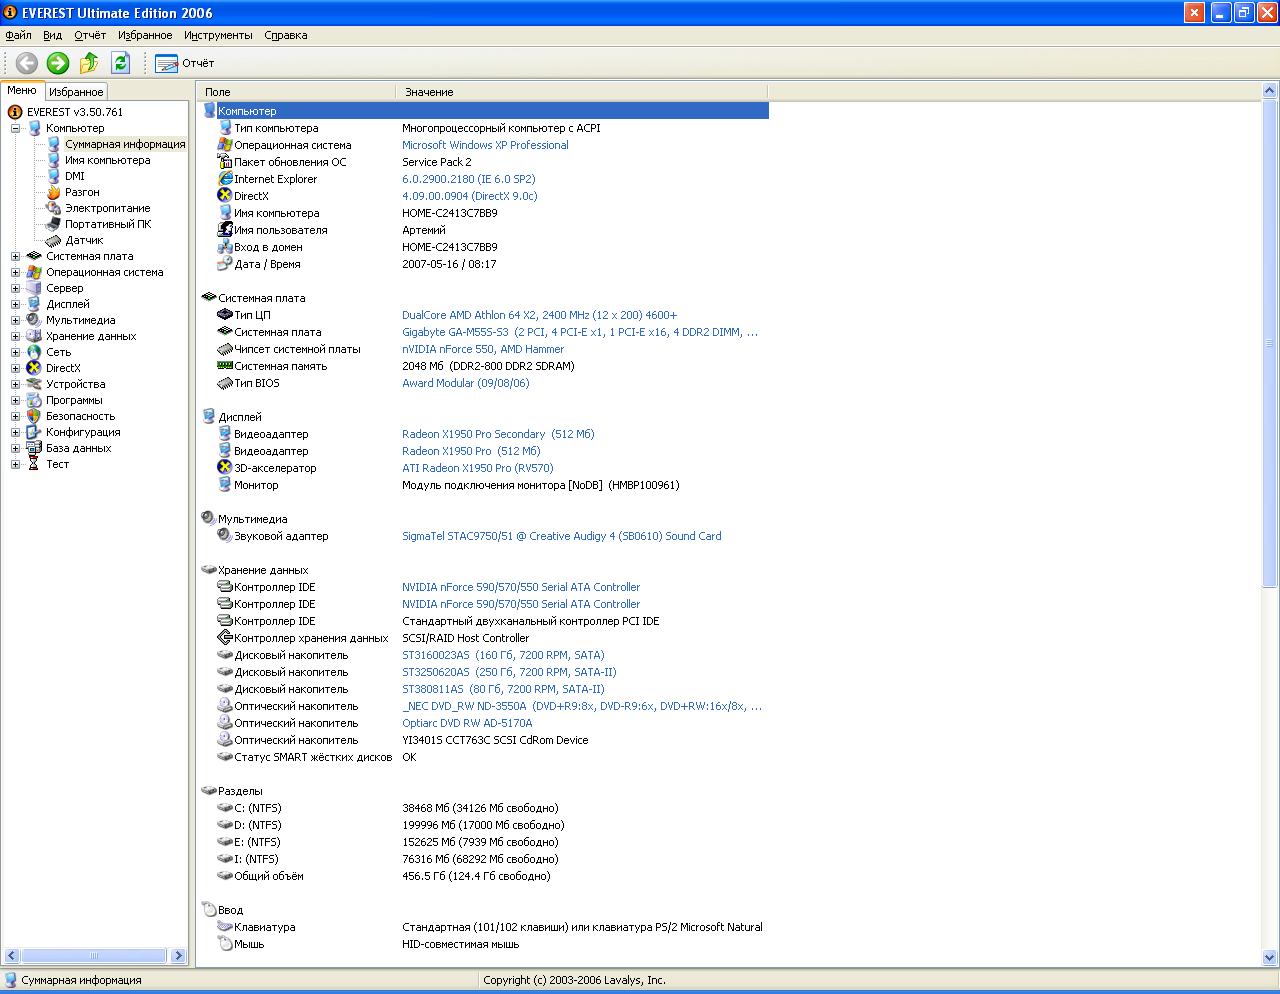This screenshot has width=1280, height=994.
Task: Click the Имя компьютера tree icon
Action: click(x=54, y=160)
